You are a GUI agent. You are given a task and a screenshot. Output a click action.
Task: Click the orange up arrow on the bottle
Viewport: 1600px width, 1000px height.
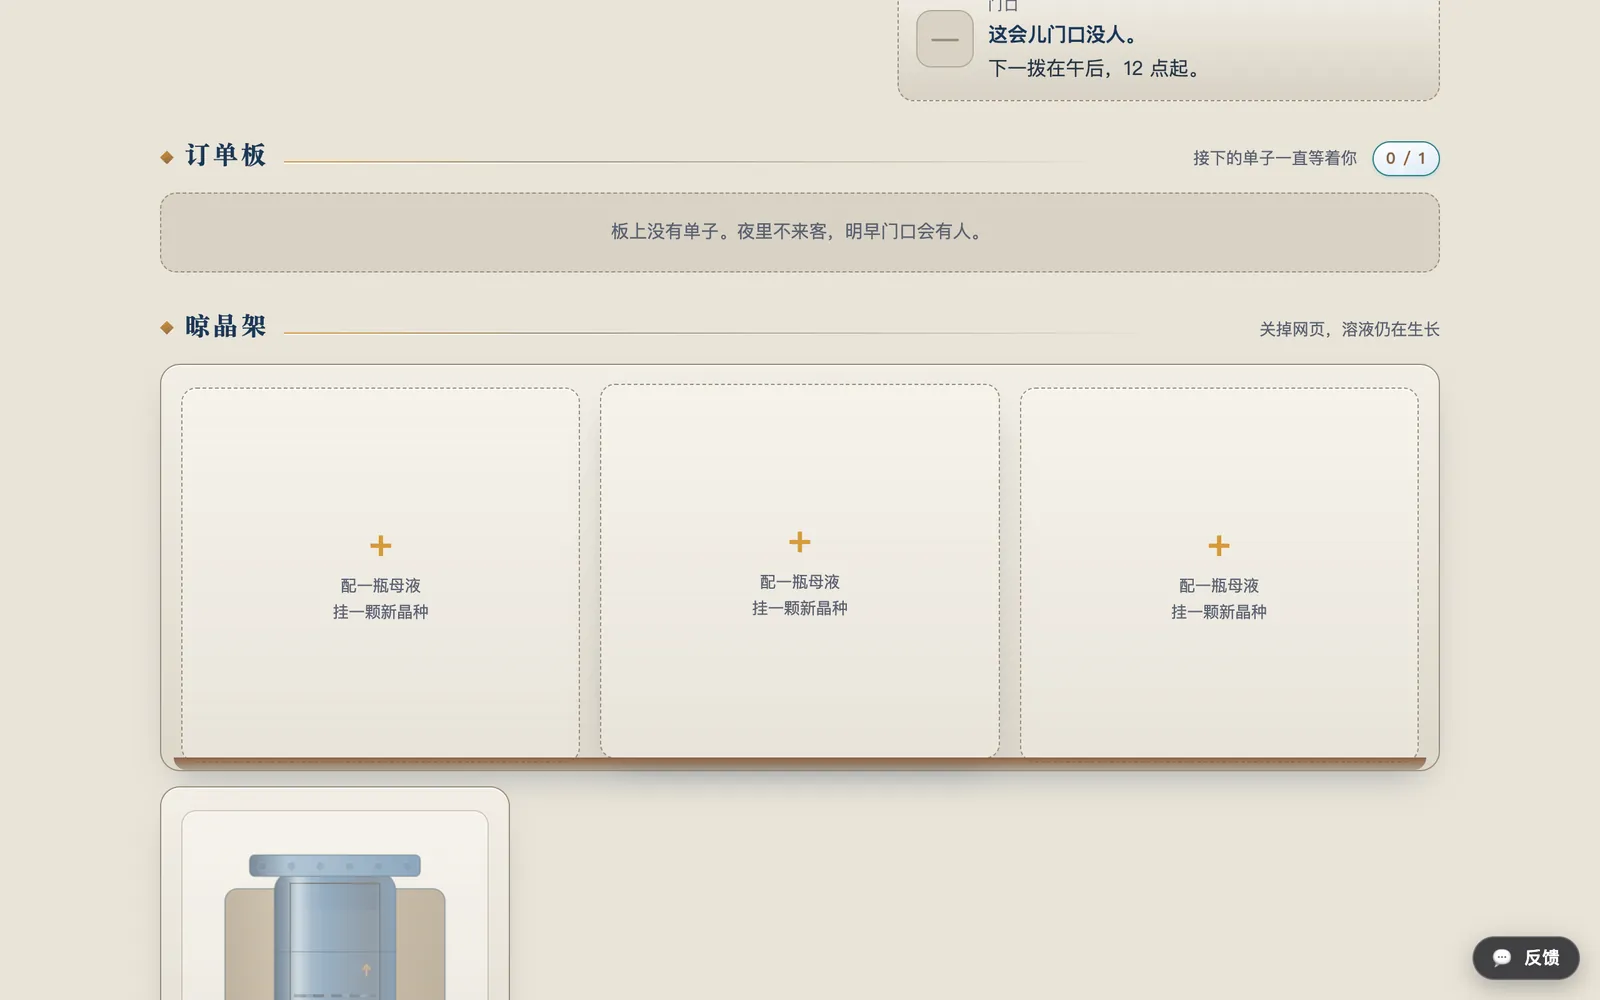click(366, 969)
